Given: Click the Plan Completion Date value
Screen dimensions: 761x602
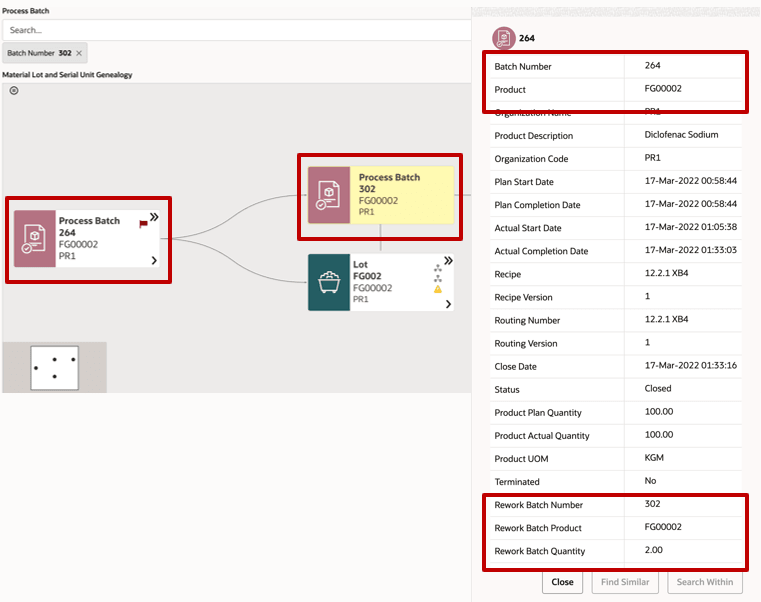Looking at the screenshot, I should (x=691, y=204).
